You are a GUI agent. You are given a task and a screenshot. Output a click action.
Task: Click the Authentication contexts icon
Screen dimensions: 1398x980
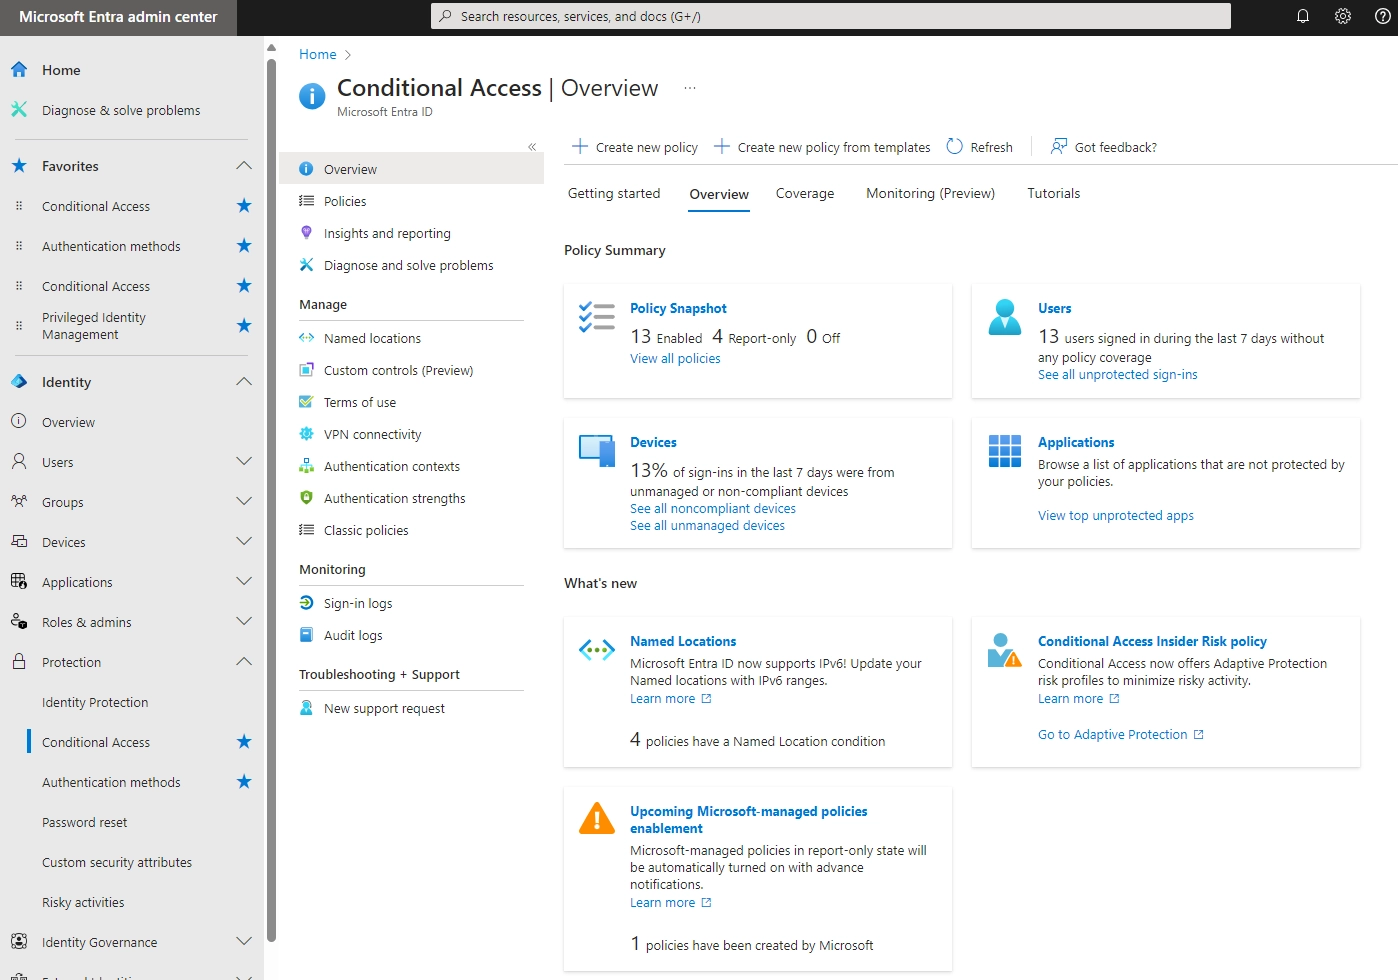click(307, 466)
